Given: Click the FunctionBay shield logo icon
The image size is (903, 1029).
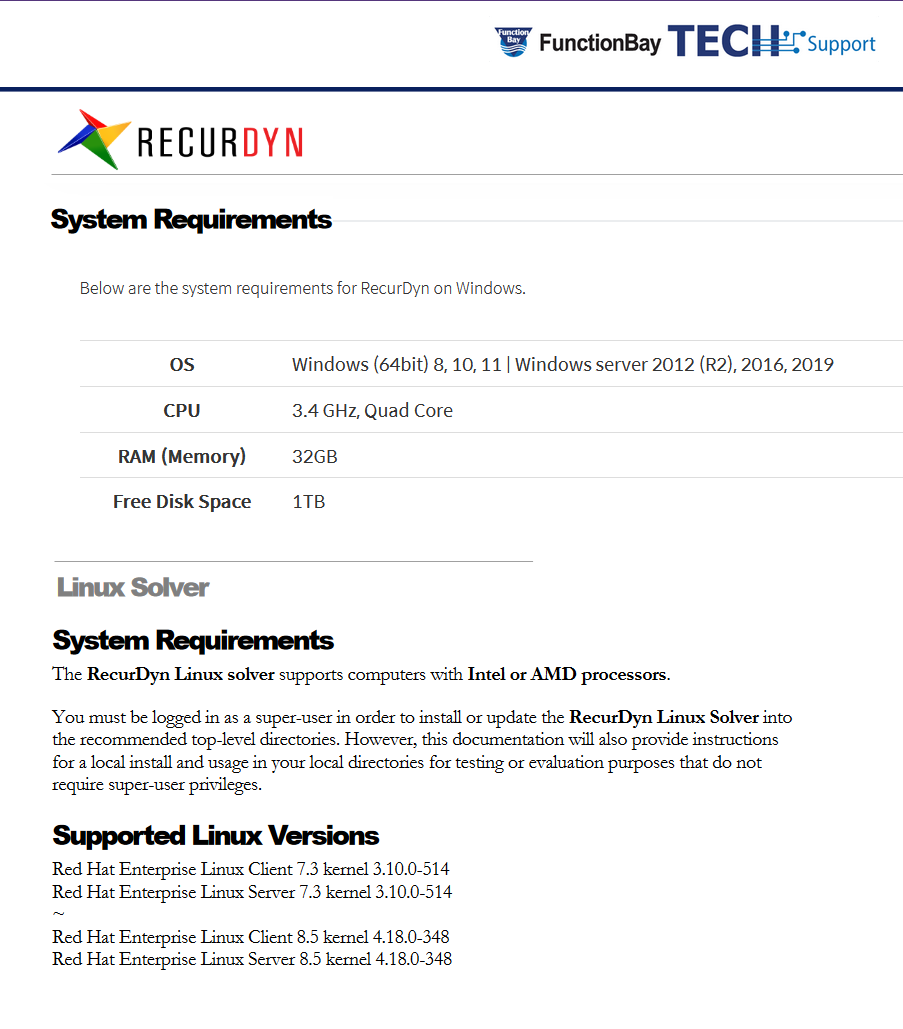Looking at the screenshot, I should coord(513,42).
